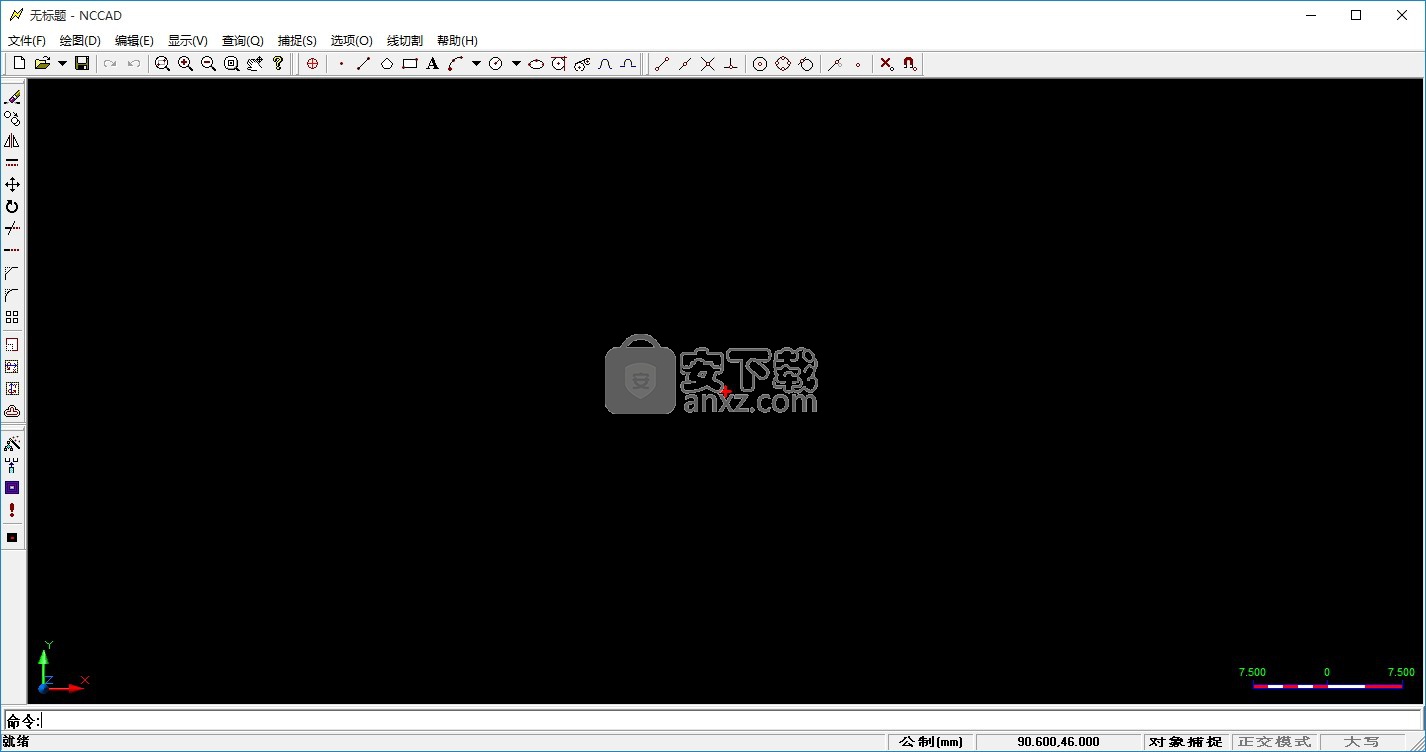
Task: Toggle midpoint snap icon
Action: (685, 64)
